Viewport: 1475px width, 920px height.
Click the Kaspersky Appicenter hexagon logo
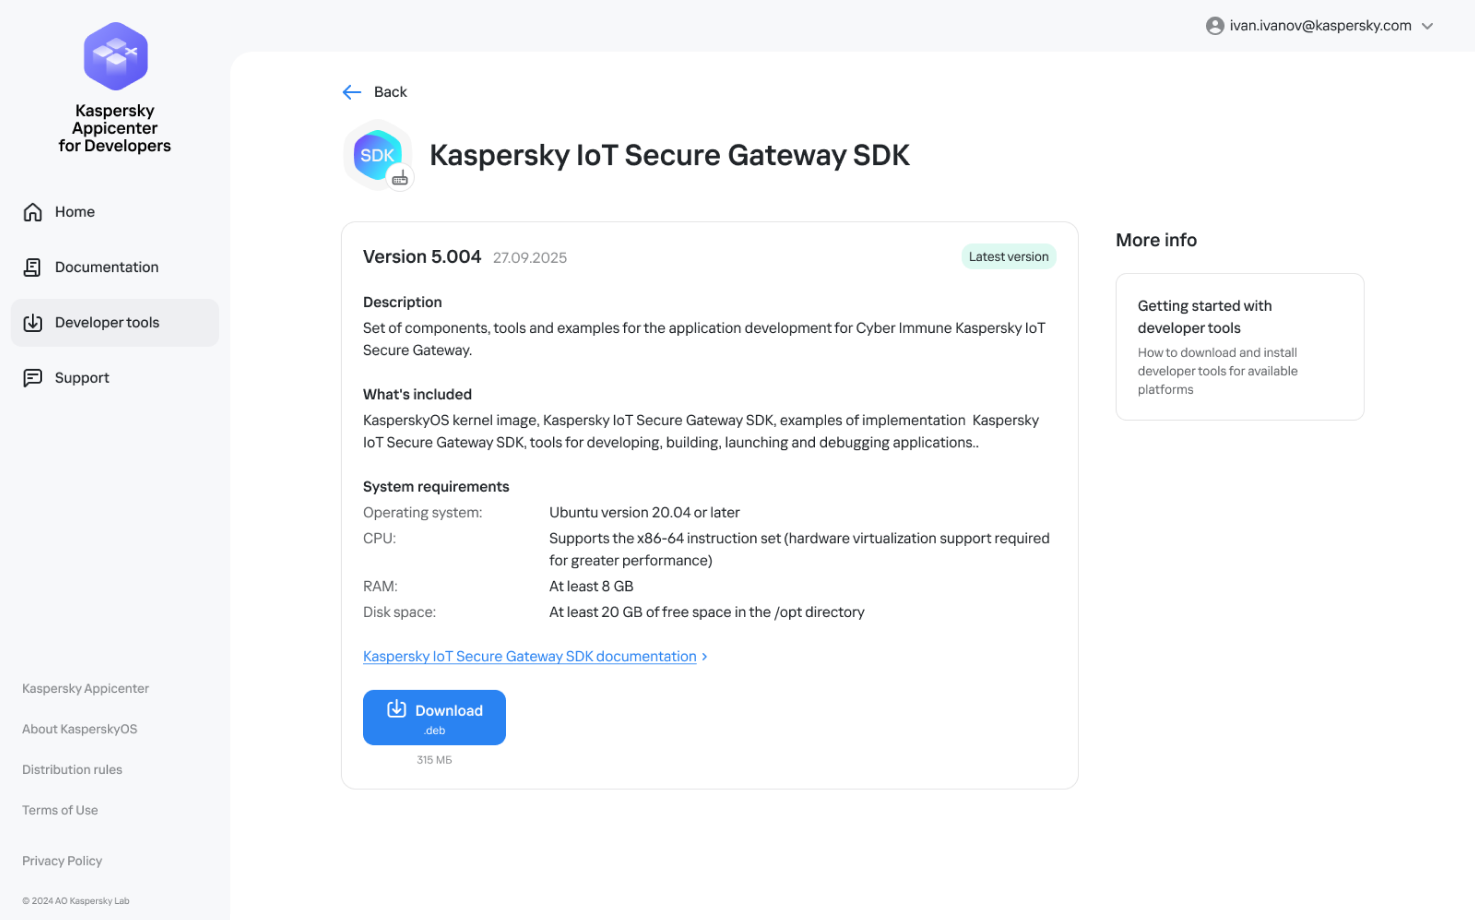coord(115,57)
